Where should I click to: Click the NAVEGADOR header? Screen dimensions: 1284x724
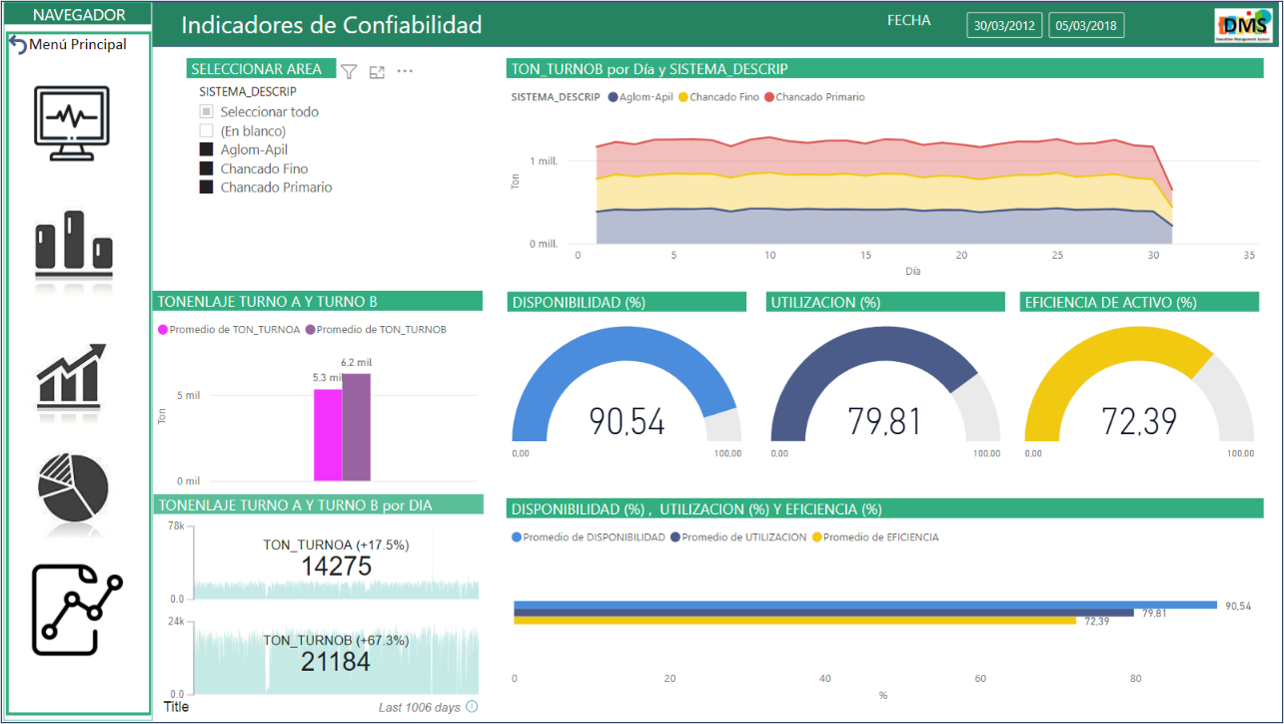click(x=79, y=15)
